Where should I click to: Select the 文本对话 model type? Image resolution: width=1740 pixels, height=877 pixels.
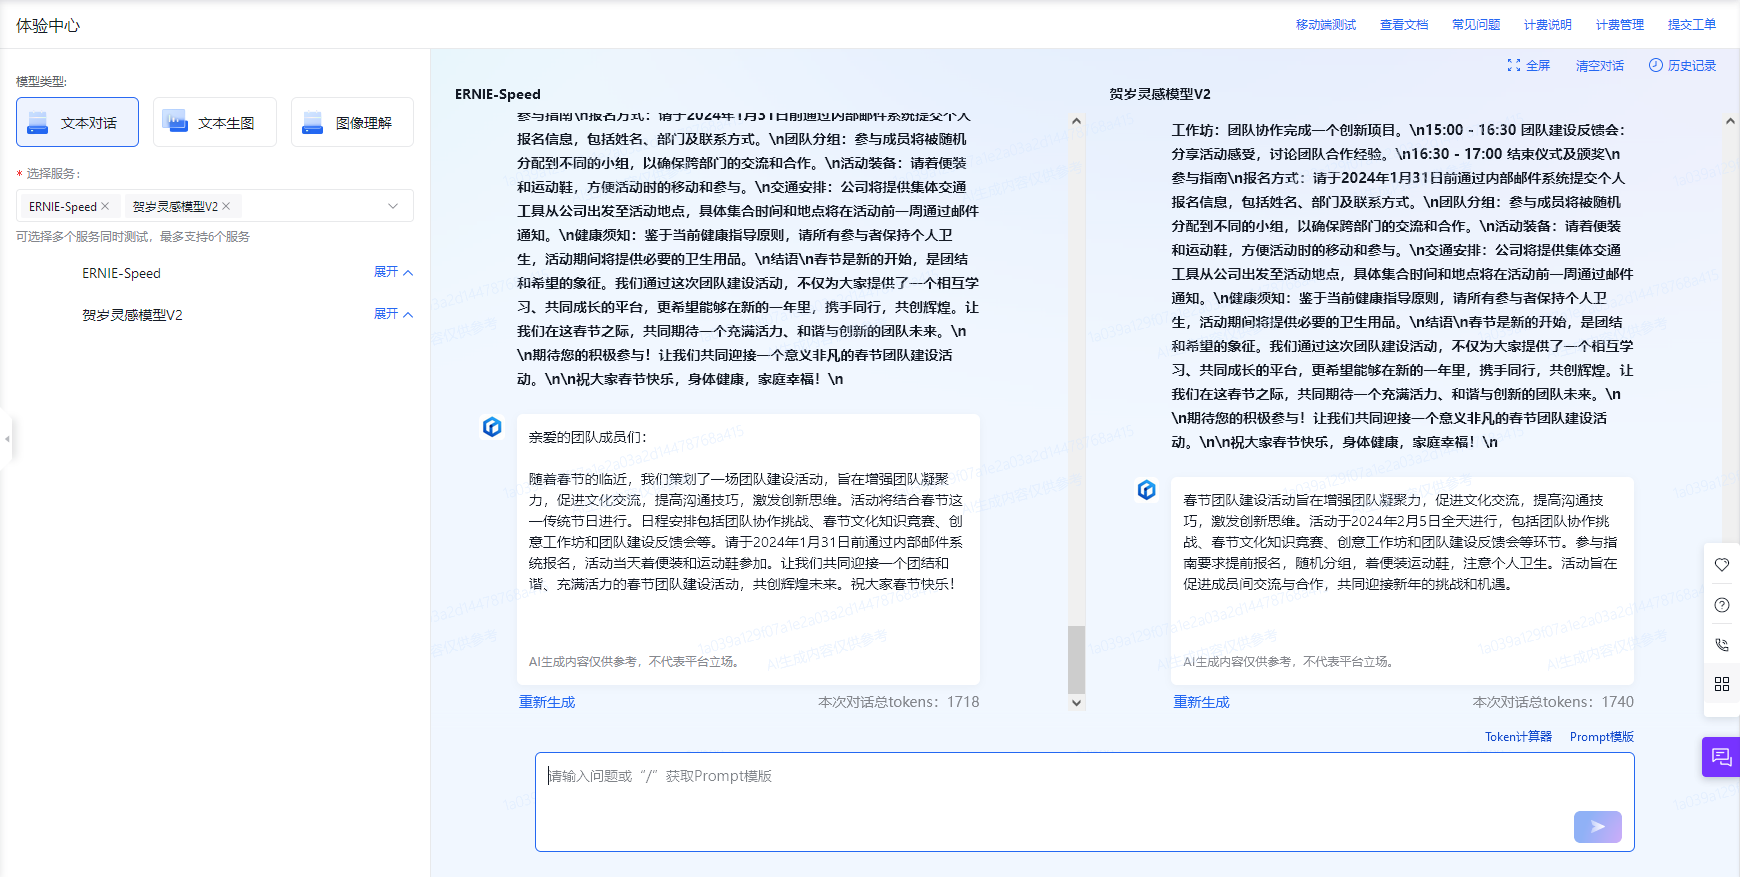coord(77,122)
